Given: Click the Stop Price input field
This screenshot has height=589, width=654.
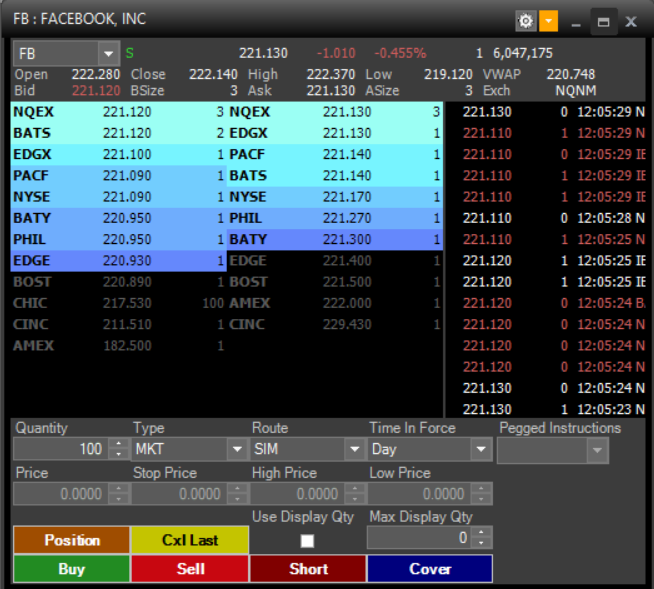Looking at the screenshot, I should click(x=180, y=494).
